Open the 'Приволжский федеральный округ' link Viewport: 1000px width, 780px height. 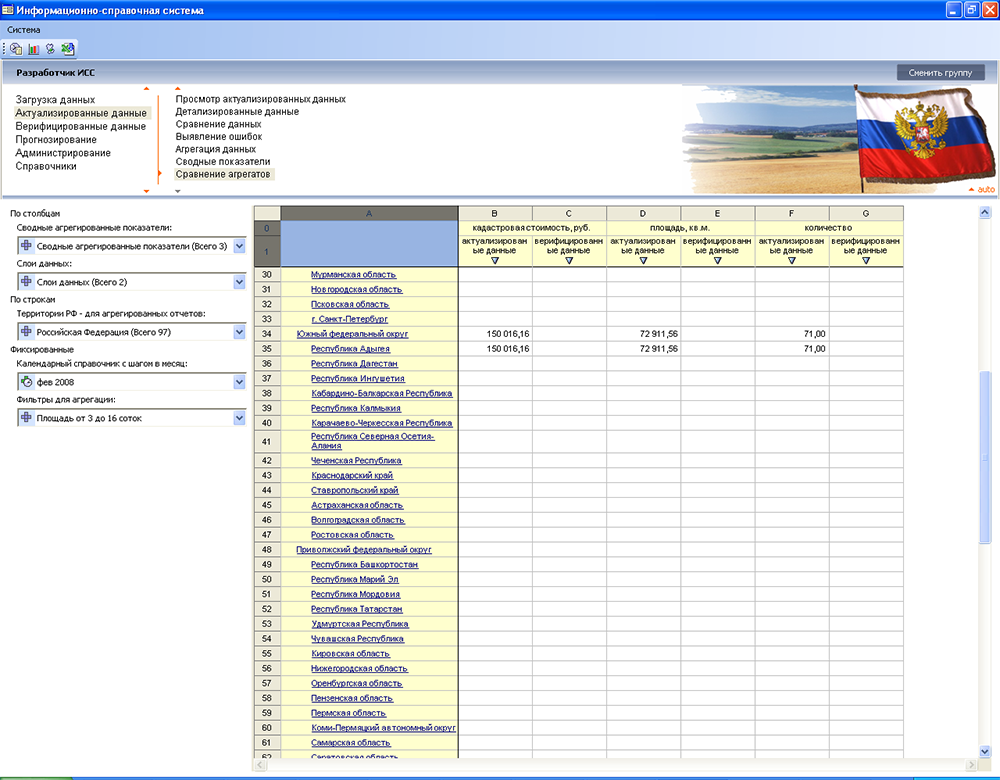pos(363,549)
